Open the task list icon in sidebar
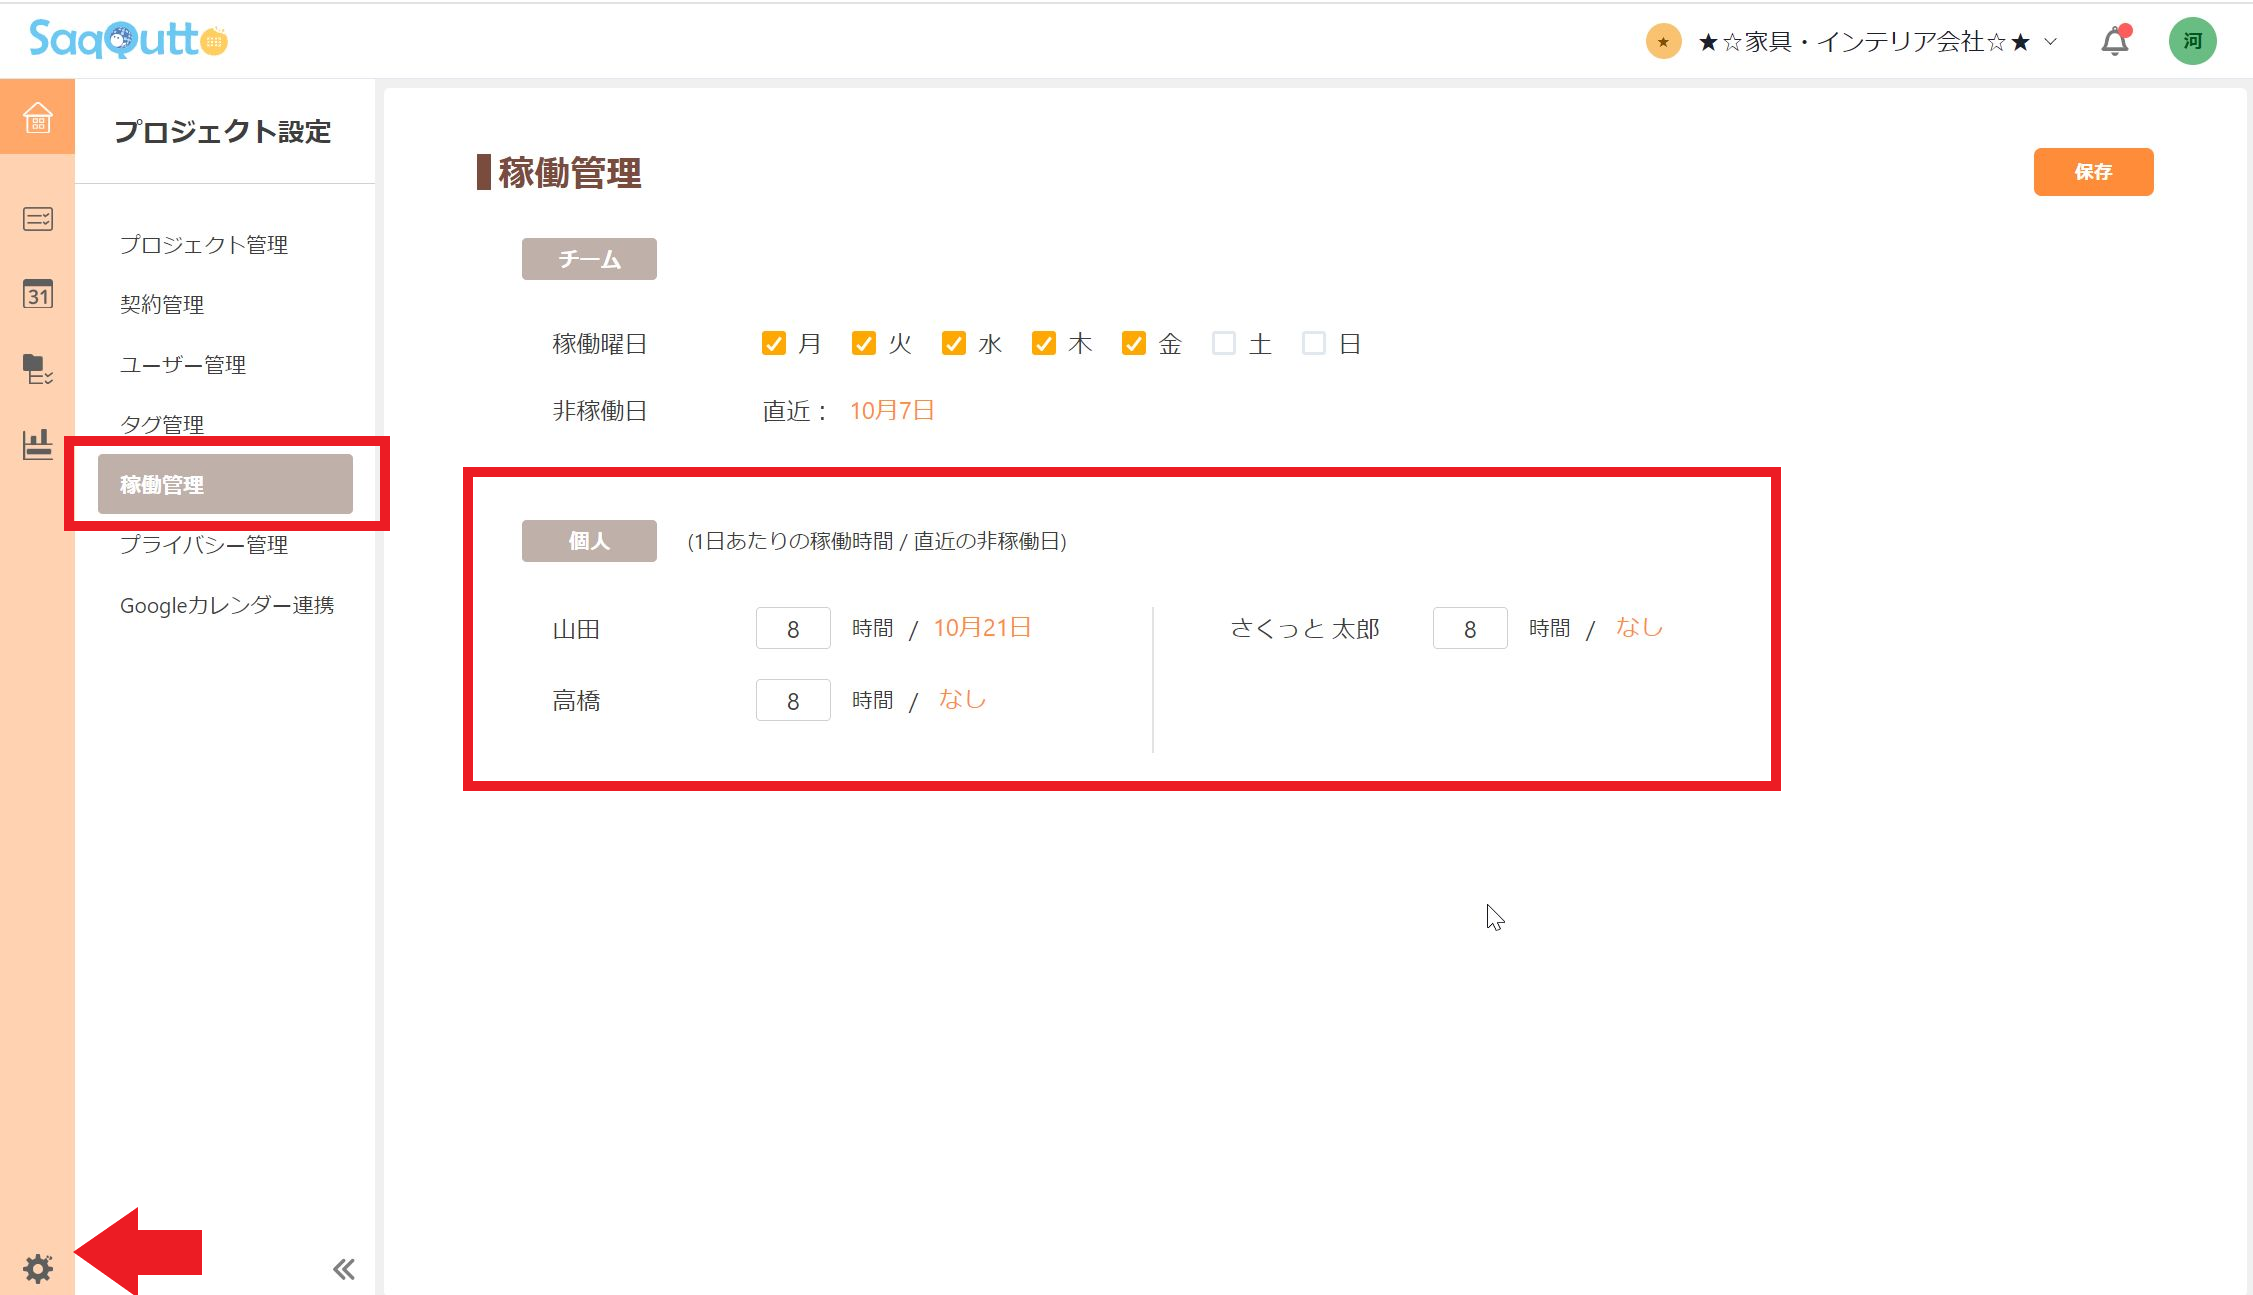Screen dimensions: 2253x1295 [37, 219]
